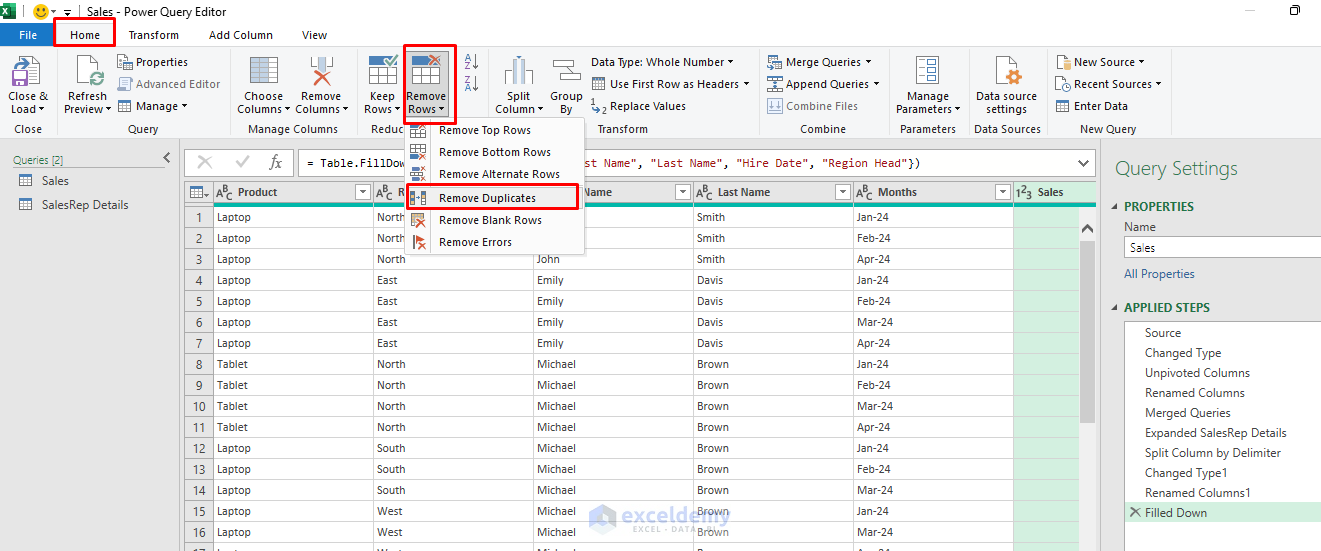
Task: Choose Remove Alternate Rows
Action: click(x=495, y=174)
